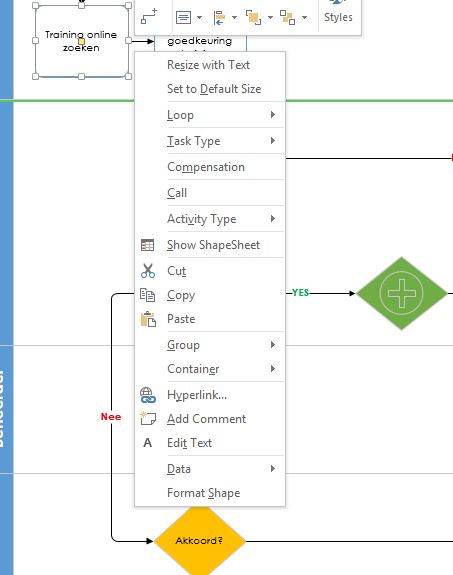The height and width of the screenshot is (575, 453).
Task: Expand the Loop submenu
Action: (x=210, y=115)
